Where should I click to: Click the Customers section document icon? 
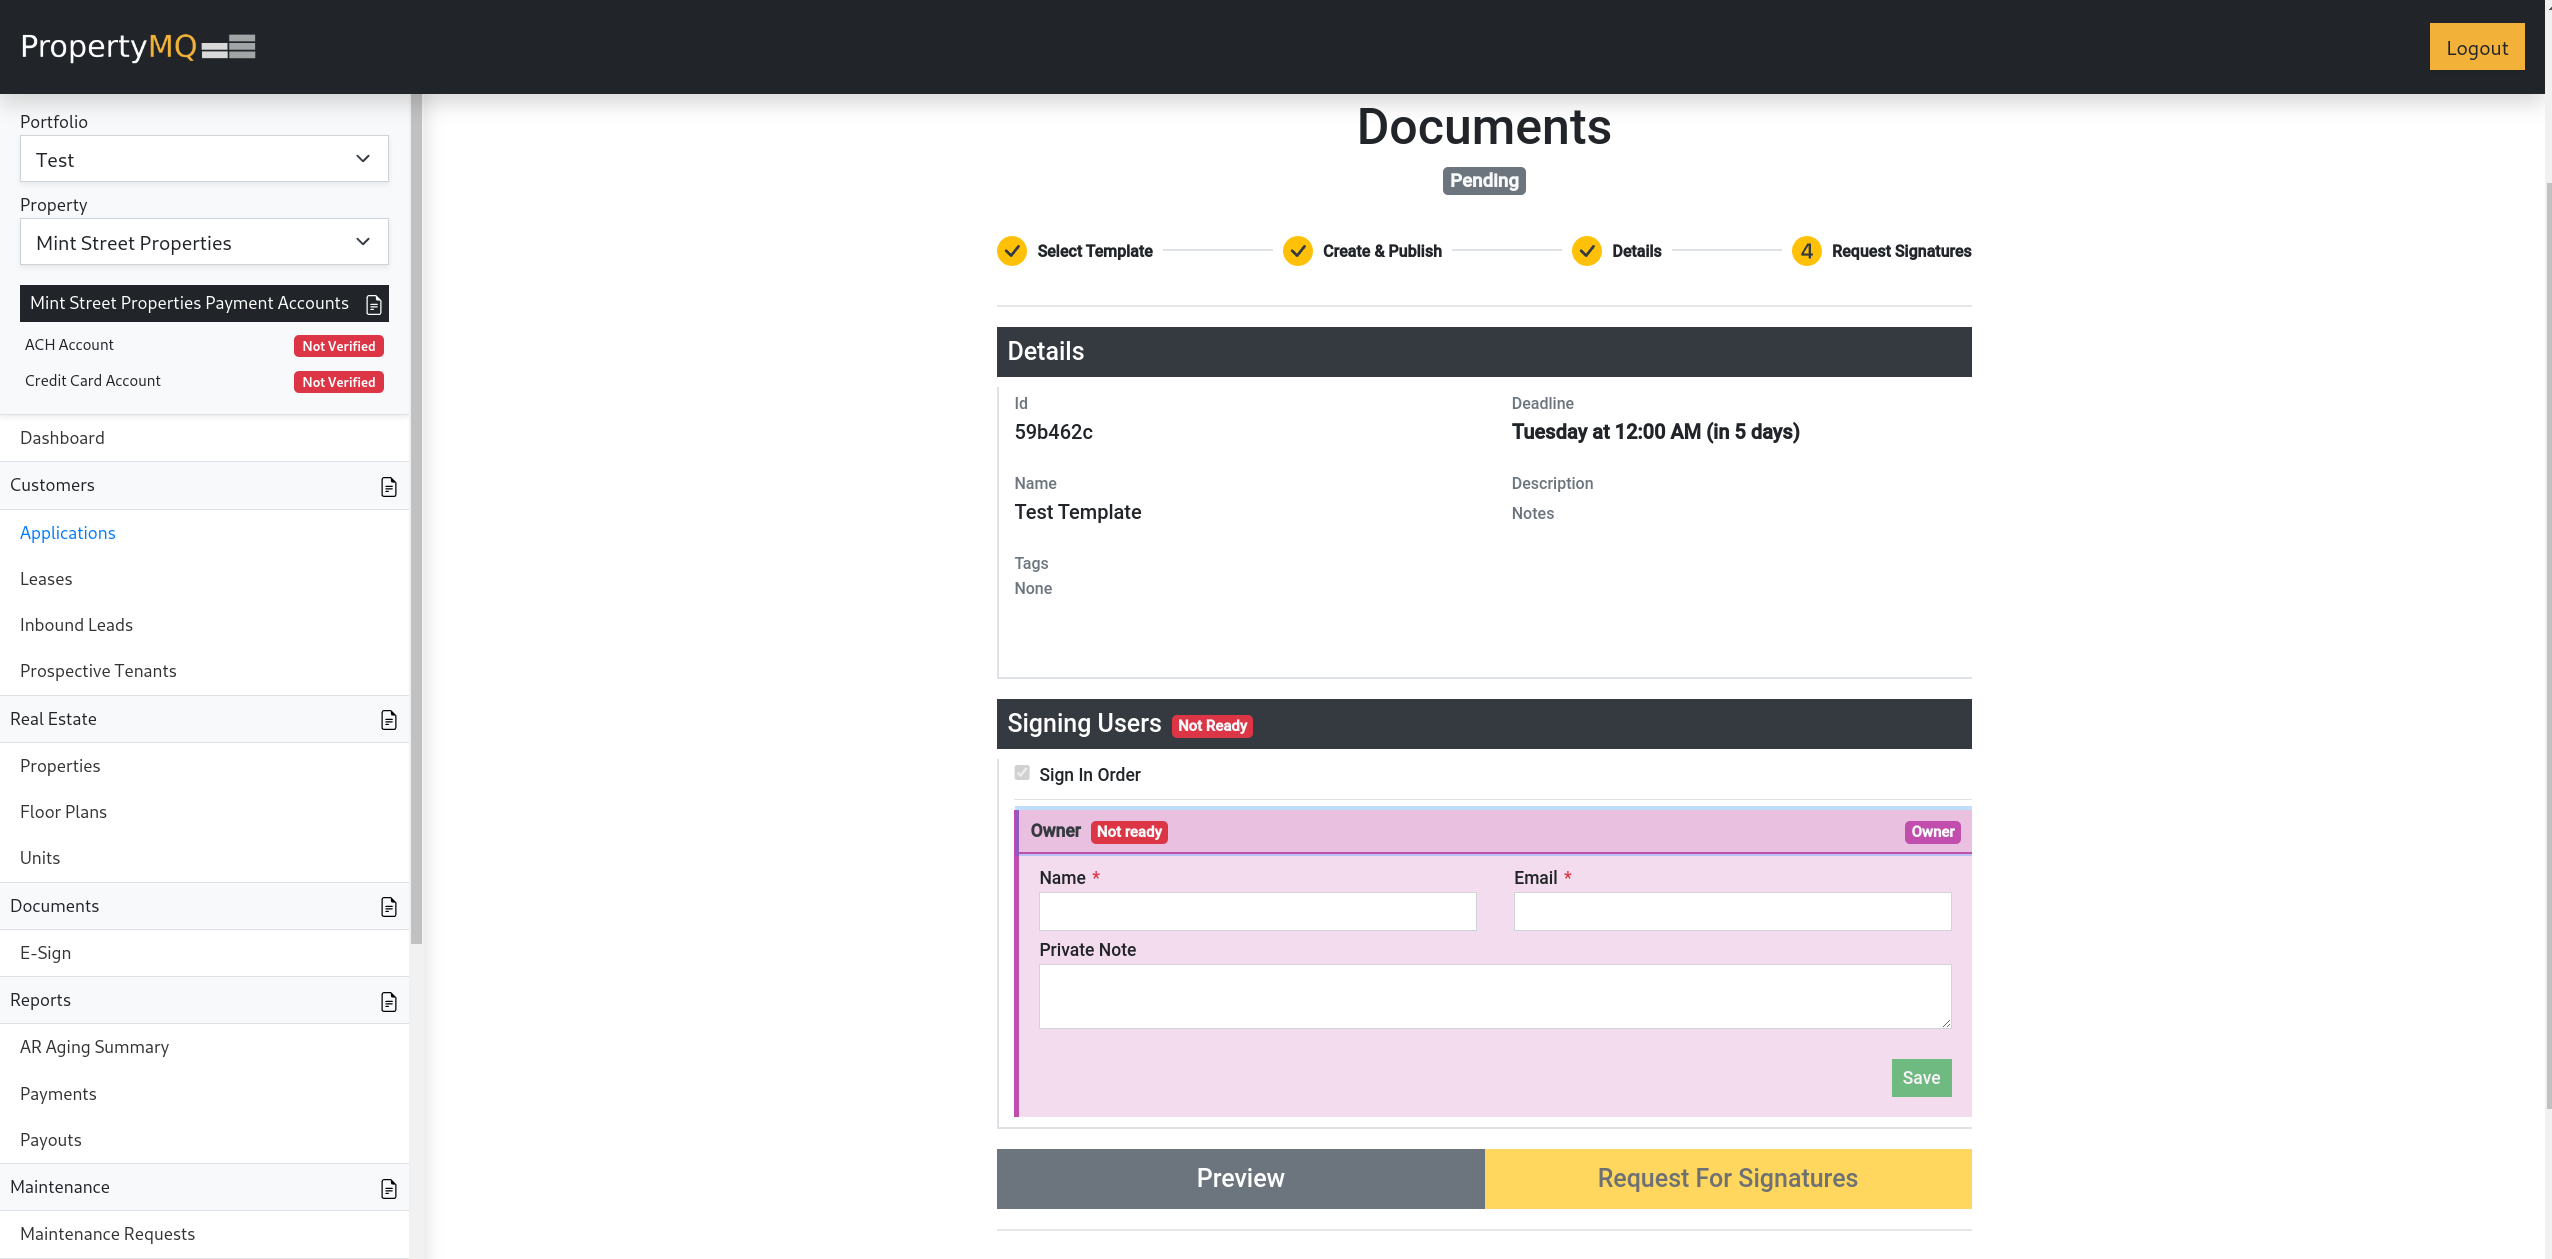pos(389,486)
